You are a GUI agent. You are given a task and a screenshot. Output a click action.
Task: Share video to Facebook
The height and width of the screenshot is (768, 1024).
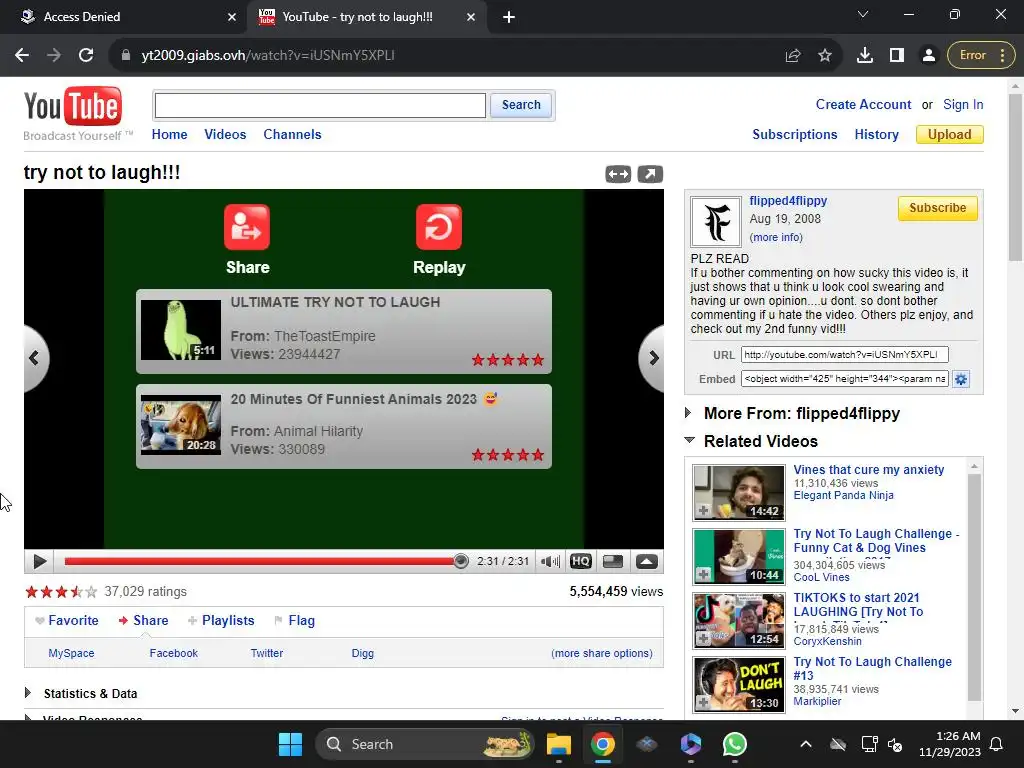[174, 653]
